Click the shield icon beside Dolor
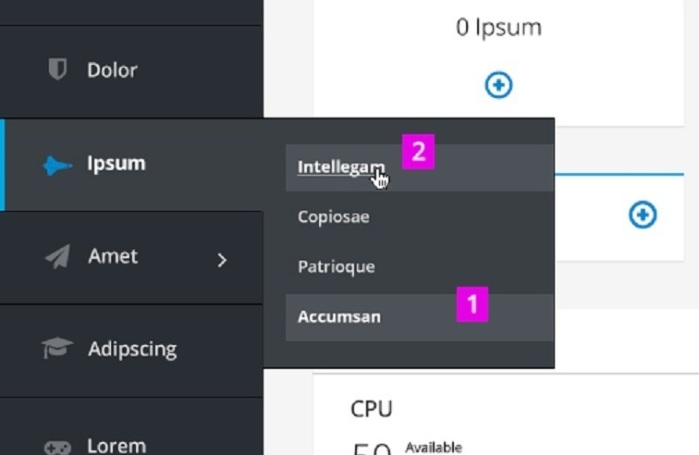This screenshot has height=455, width=699. click(x=58, y=70)
